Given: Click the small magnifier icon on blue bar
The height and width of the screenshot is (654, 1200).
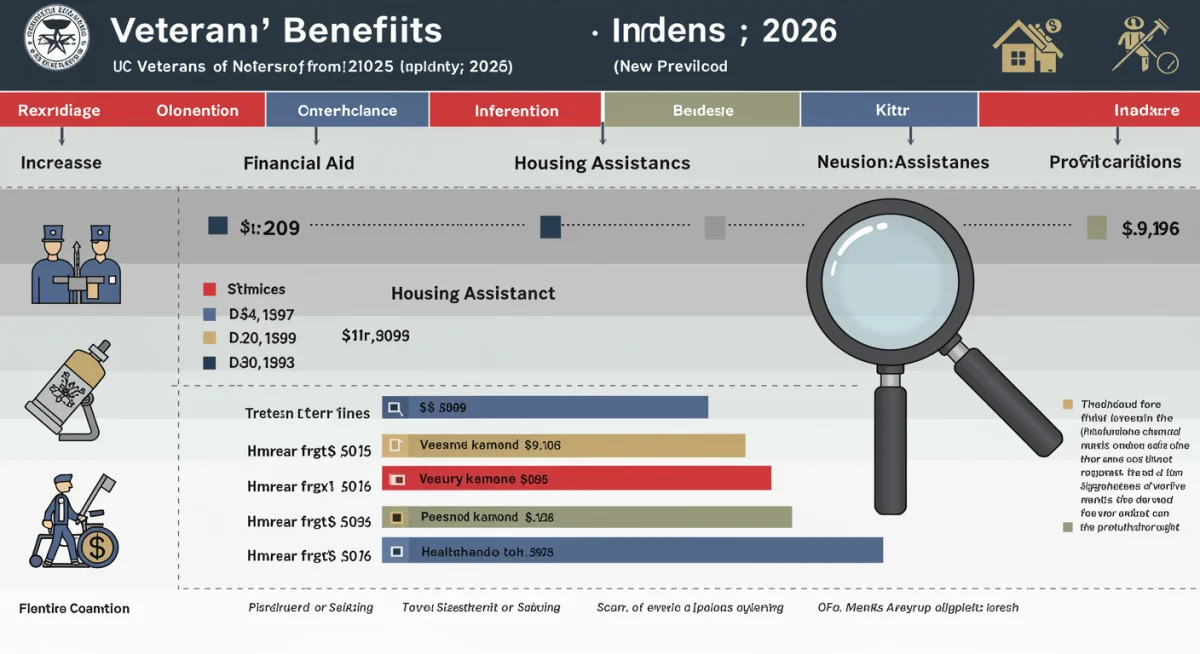Looking at the screenshot, I should 393,406.
